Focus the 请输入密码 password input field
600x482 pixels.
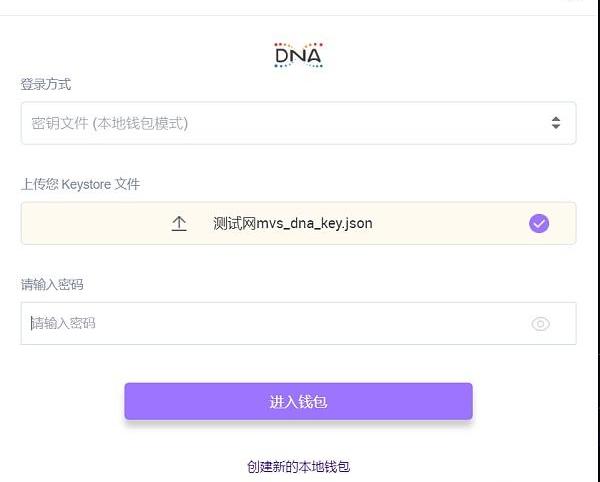point(298,323)
